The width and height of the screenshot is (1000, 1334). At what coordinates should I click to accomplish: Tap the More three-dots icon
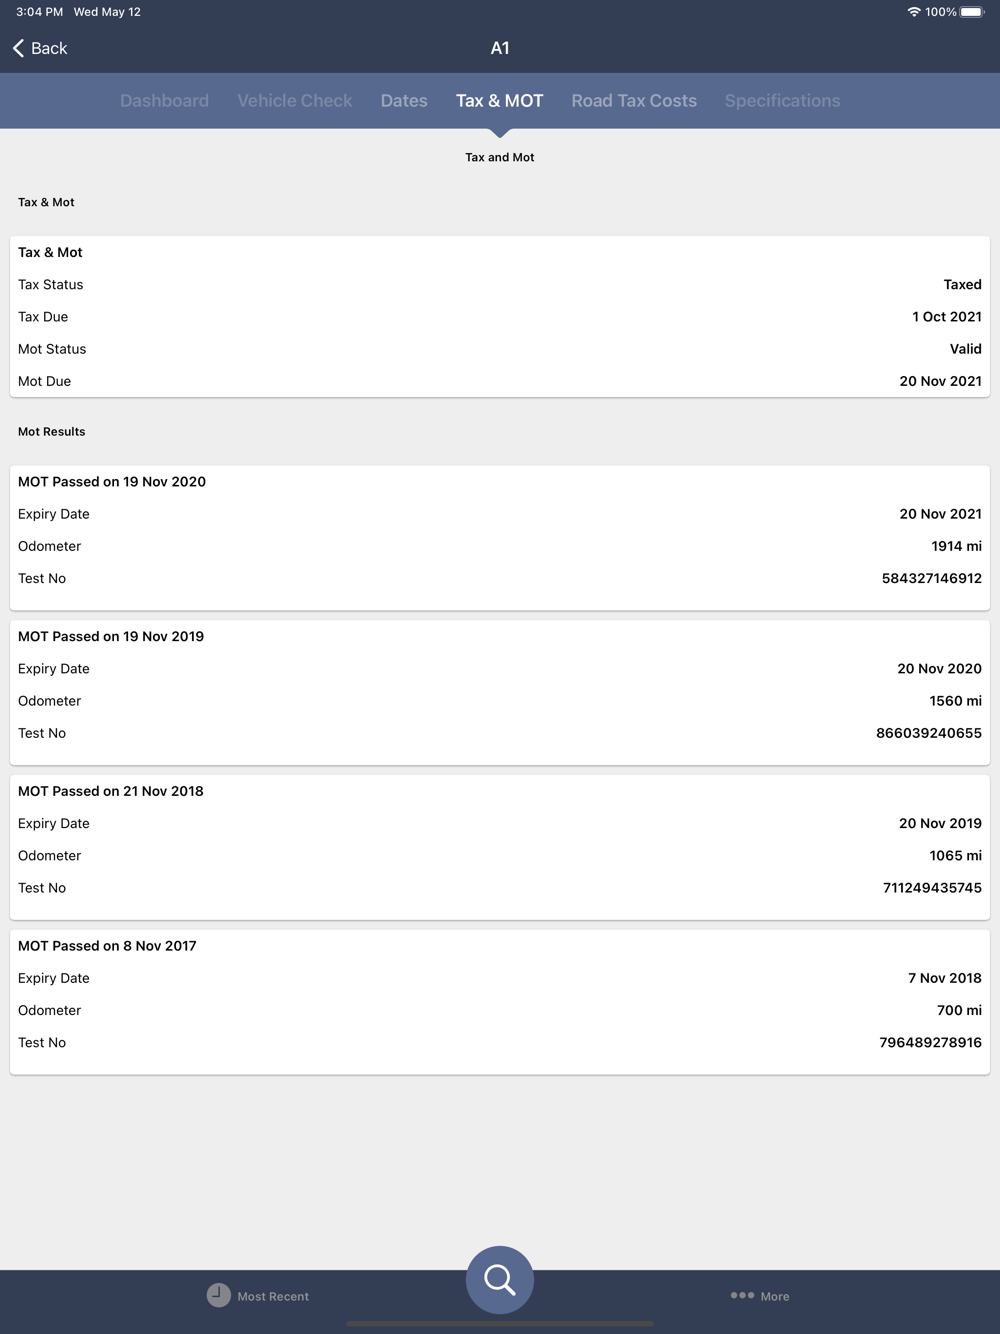tap(742, 1295)
